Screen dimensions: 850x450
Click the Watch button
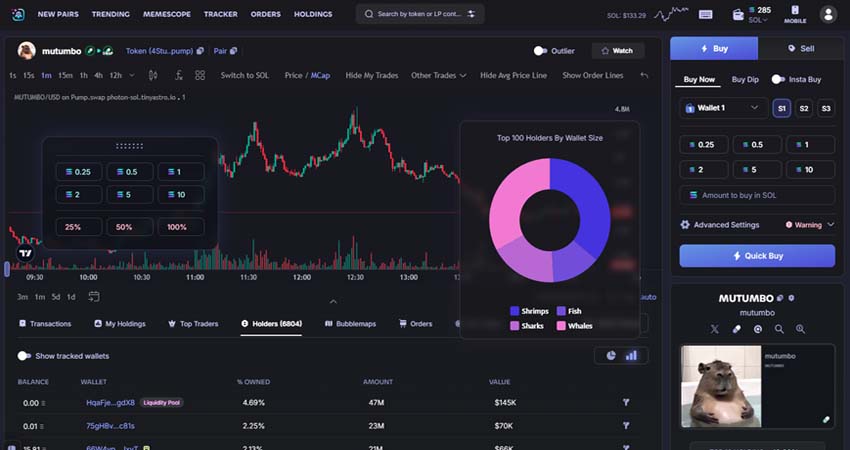pos(616,50)
